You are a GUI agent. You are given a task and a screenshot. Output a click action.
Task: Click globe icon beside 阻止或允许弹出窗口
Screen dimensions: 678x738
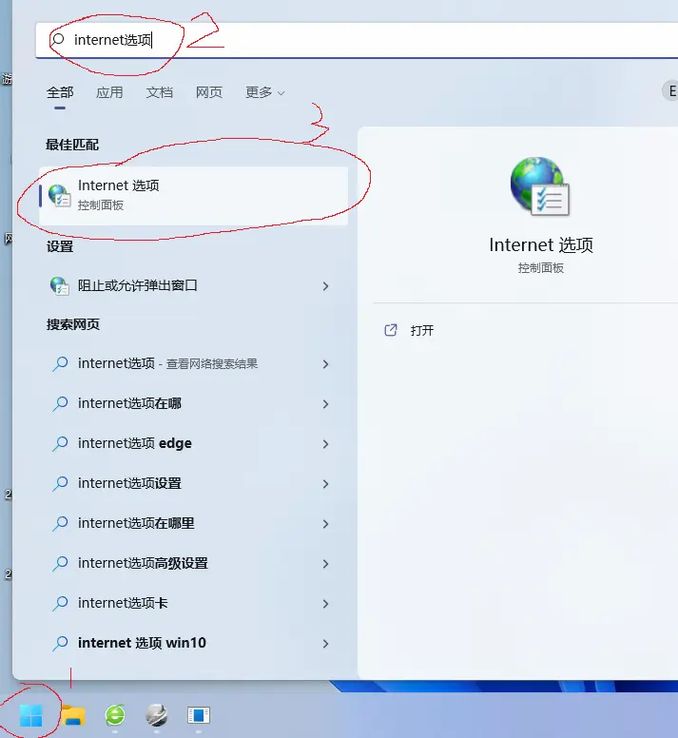[x=60, y=285]
